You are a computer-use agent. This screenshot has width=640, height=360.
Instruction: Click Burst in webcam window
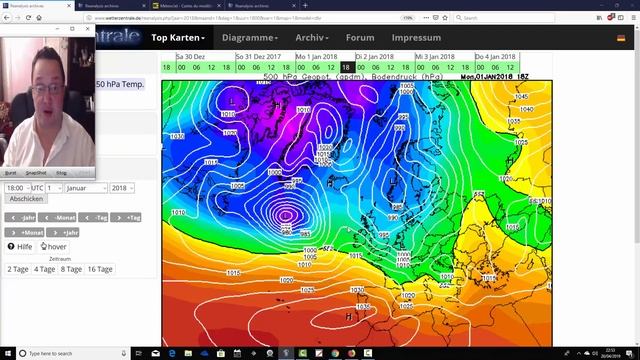(10, 173)
